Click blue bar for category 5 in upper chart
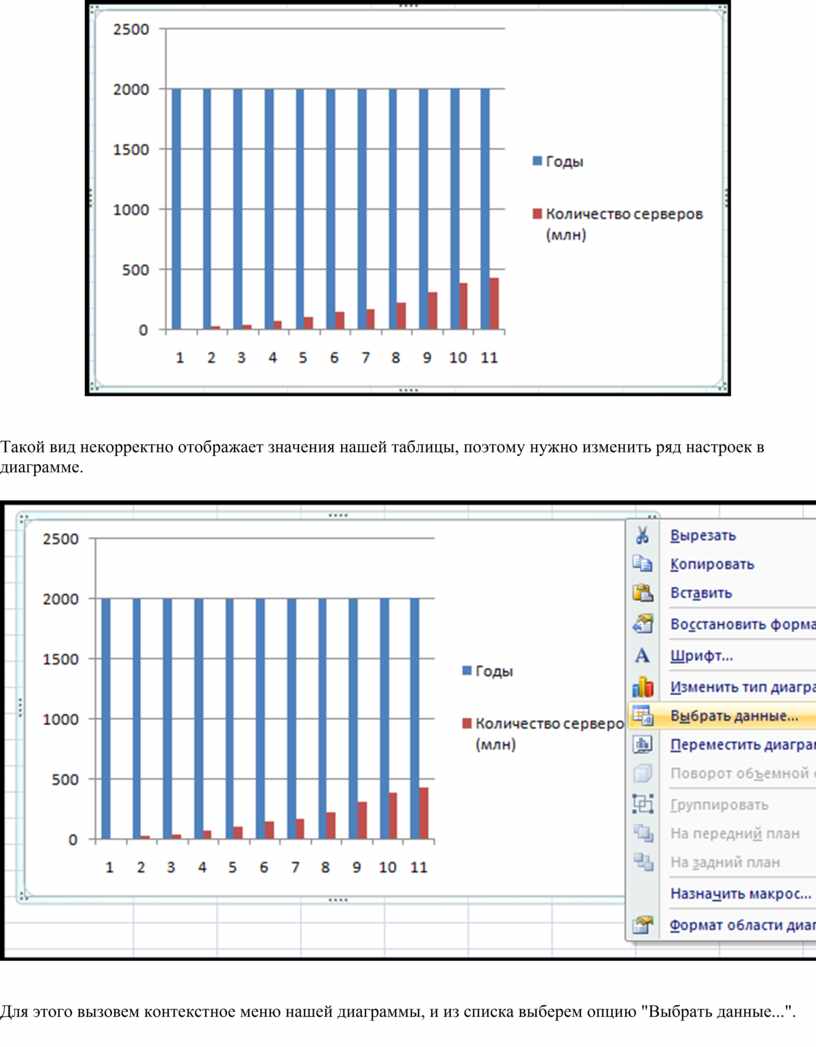 (x=300, y=209)
